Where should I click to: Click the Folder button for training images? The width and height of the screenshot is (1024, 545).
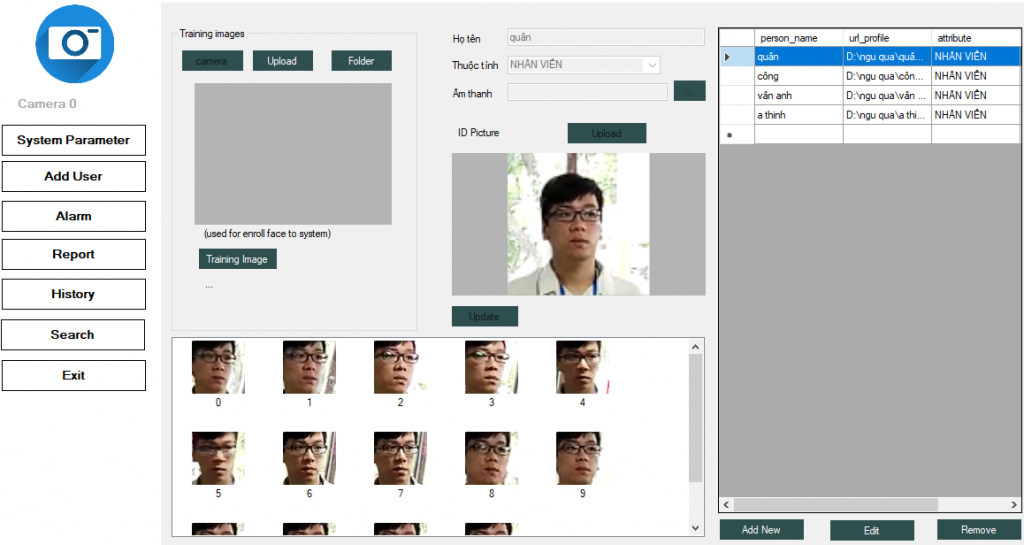coord(361,61)
